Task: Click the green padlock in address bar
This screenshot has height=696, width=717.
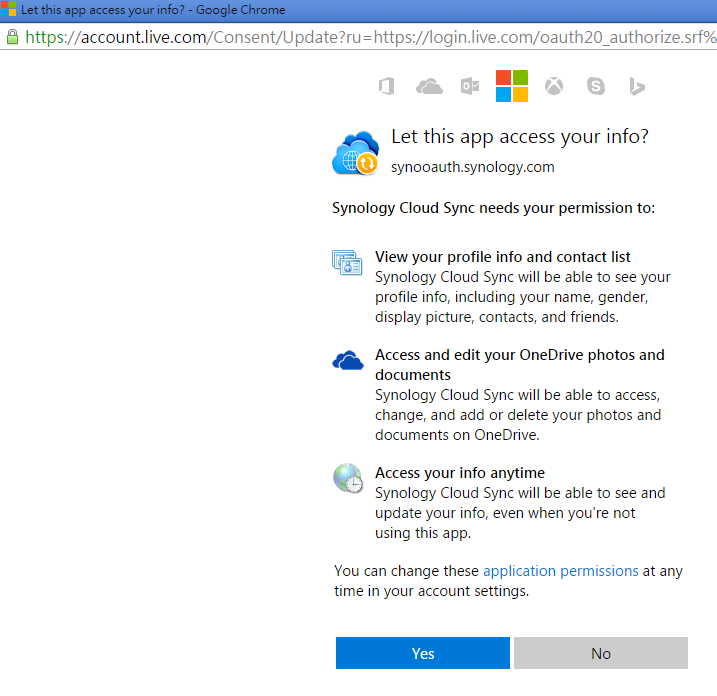Action: [x=12, y=37]
